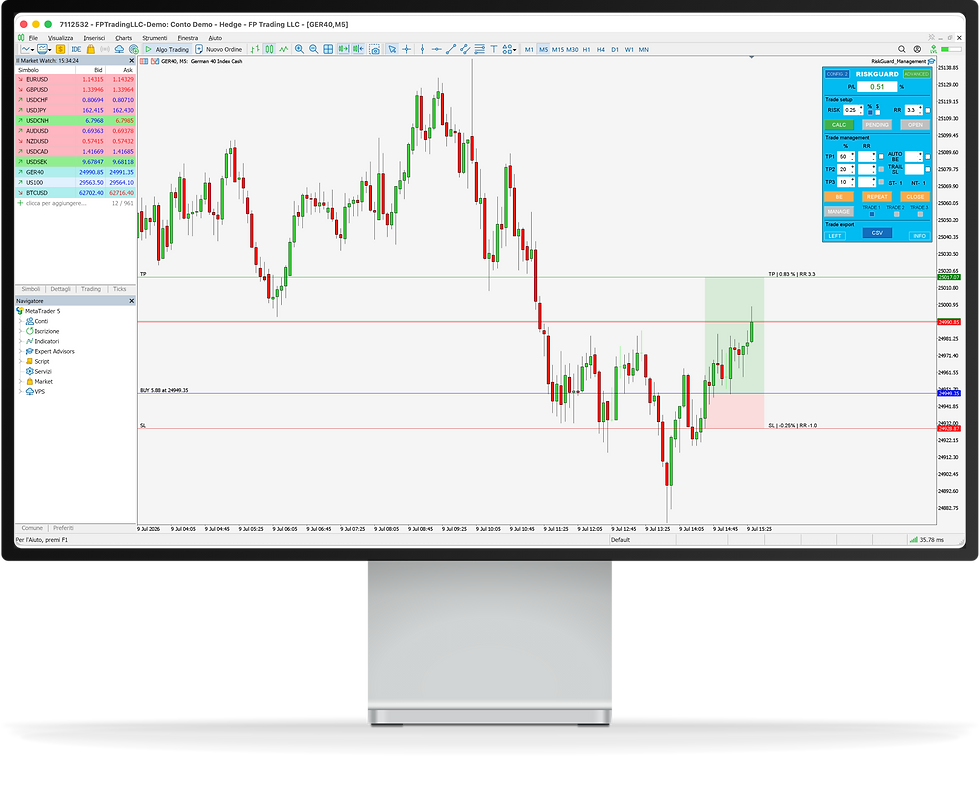Select the H1 timeframe
Screen dimensions: 980x806
(x=586, y=49)
